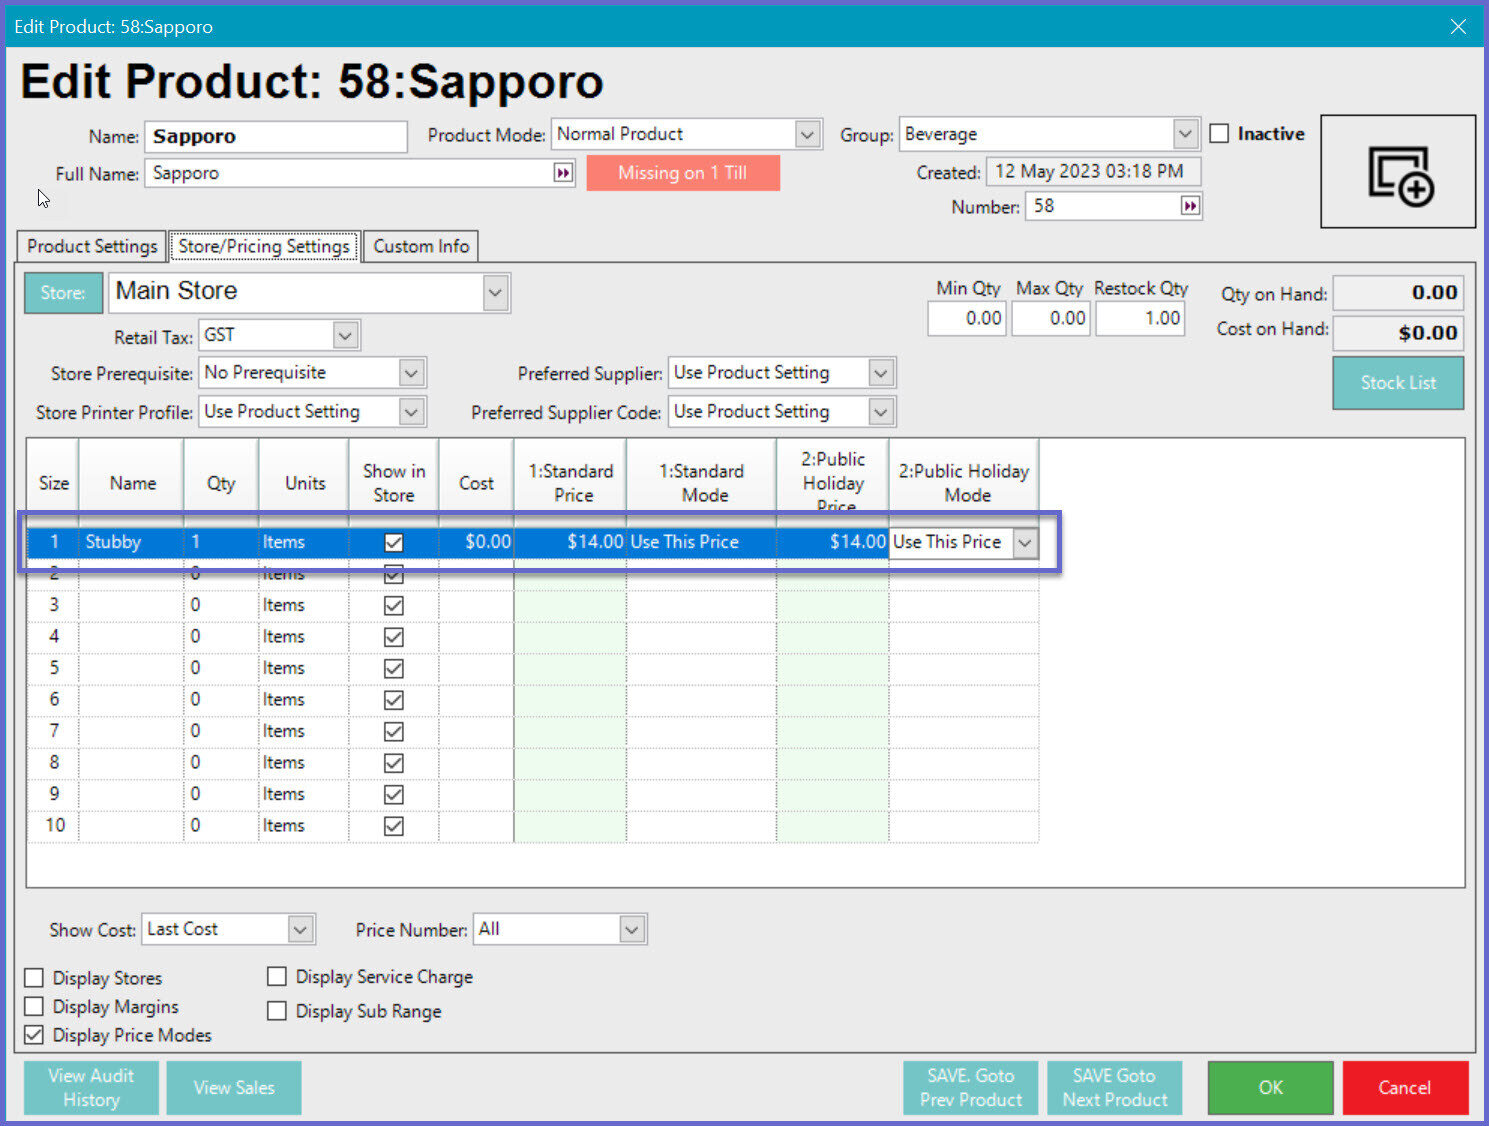Image resolution: width=1489 pixels, height=1126 pixels.
Task: Click the Store button
Action: coord(63,293)
